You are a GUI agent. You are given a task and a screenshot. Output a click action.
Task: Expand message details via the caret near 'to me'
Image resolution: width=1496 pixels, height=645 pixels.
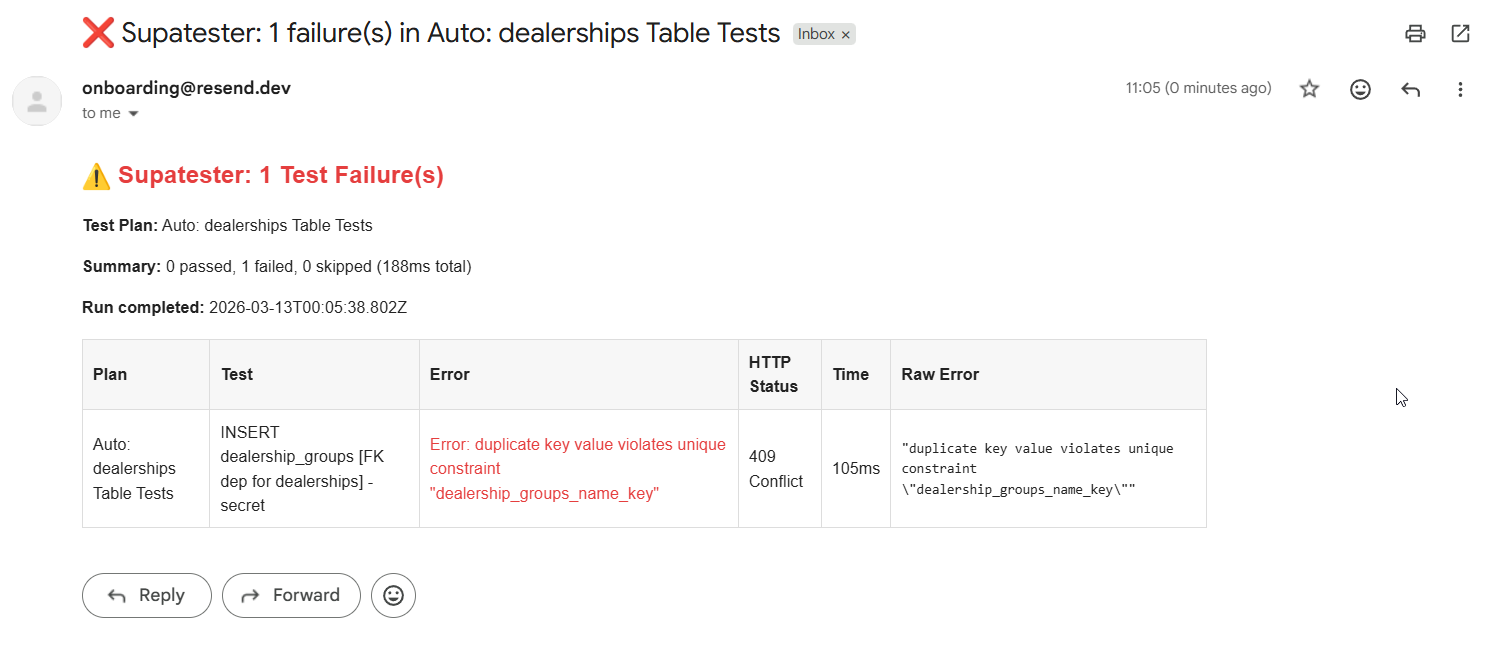point(133,113)
